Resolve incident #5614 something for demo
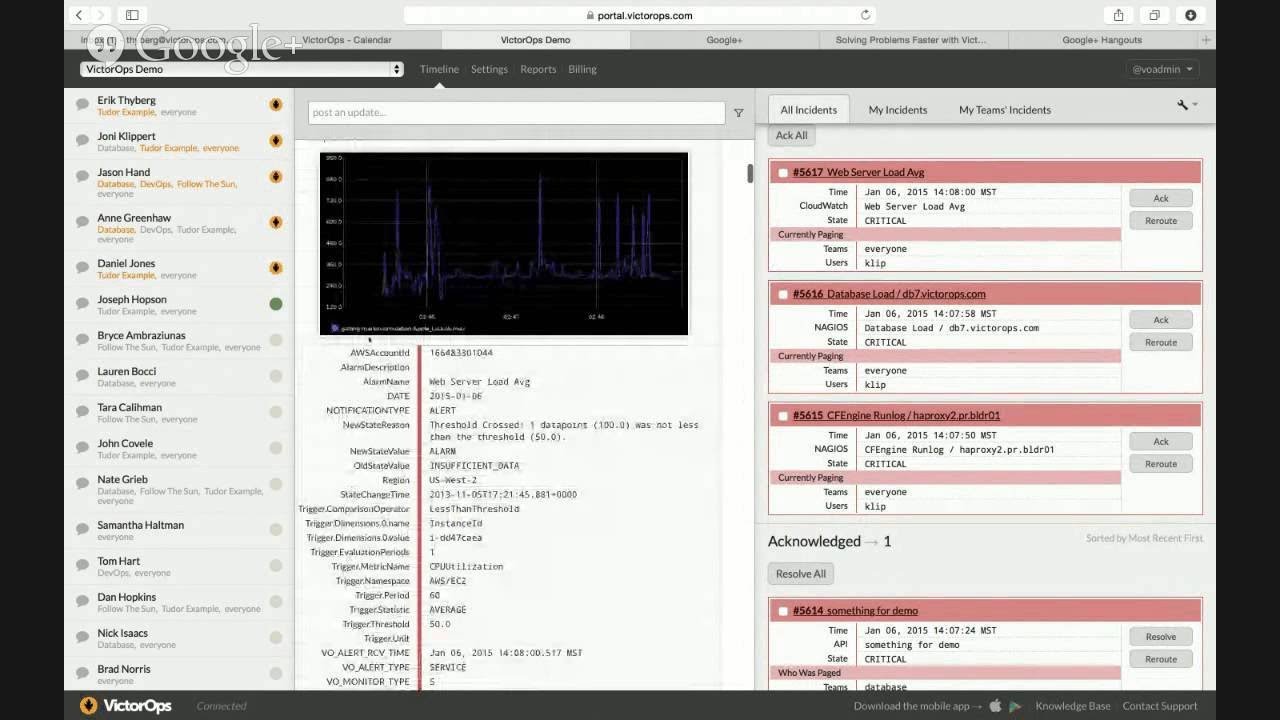This screenshot has height=720, width=1280. coord(1161,636)
